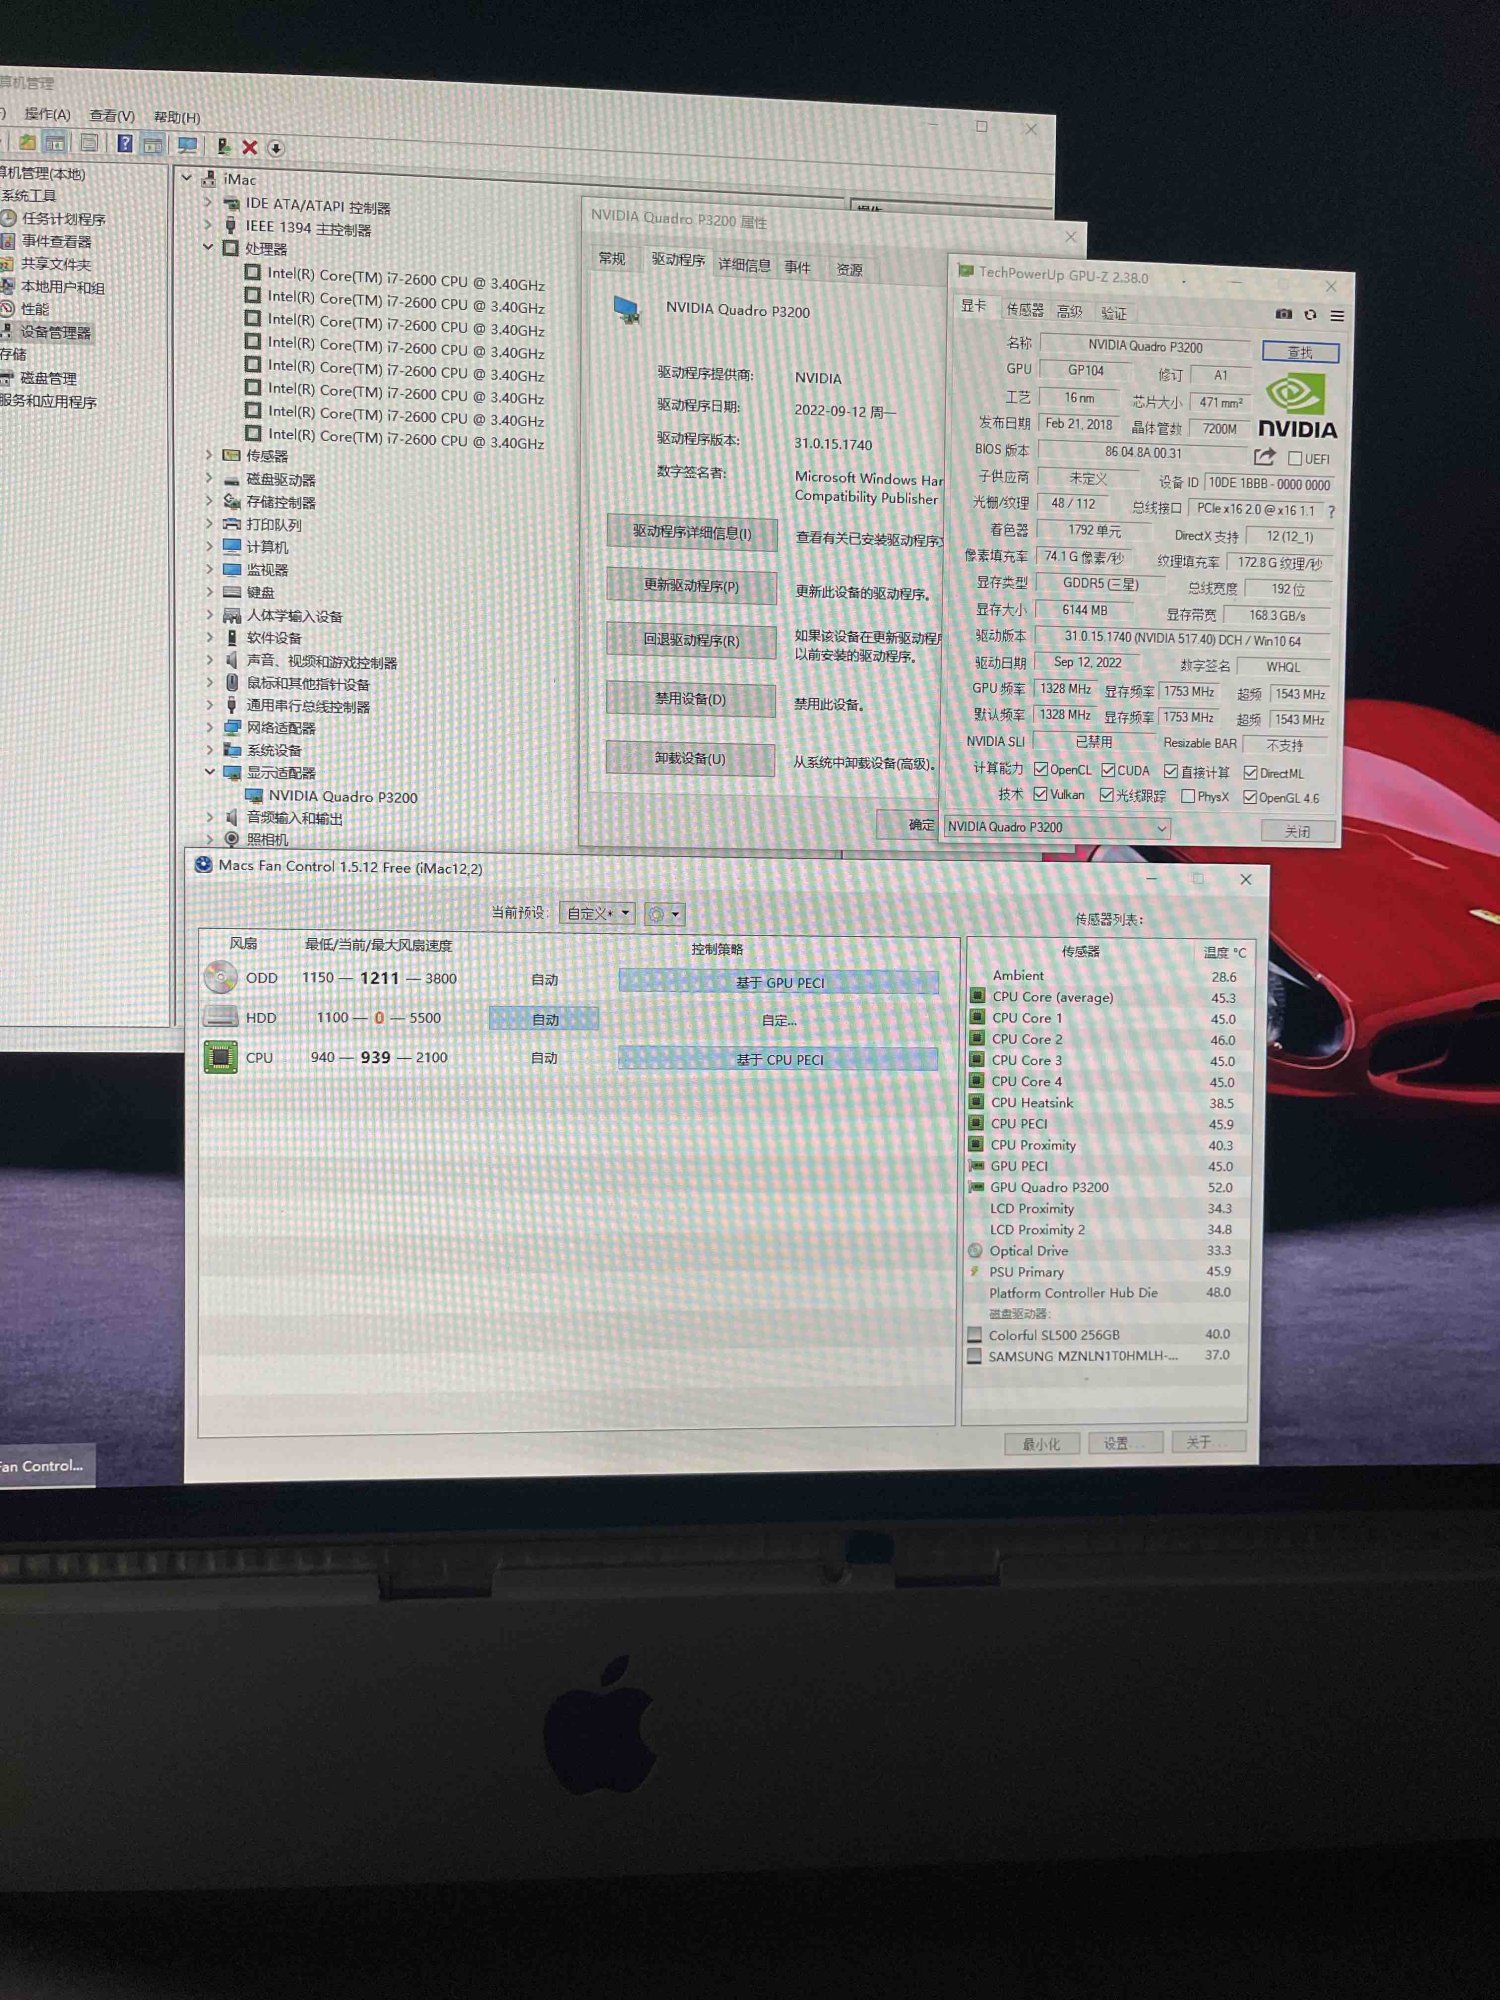Switch to 高级 tab in GPU-Z
1500x2000 pixels.
point(1070,312)
